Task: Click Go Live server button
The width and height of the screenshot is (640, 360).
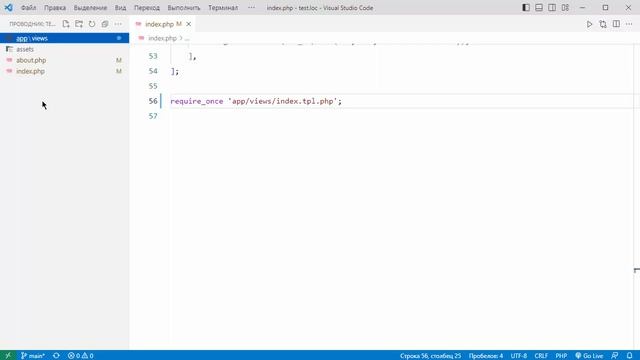Action: [x=589, y=356]
